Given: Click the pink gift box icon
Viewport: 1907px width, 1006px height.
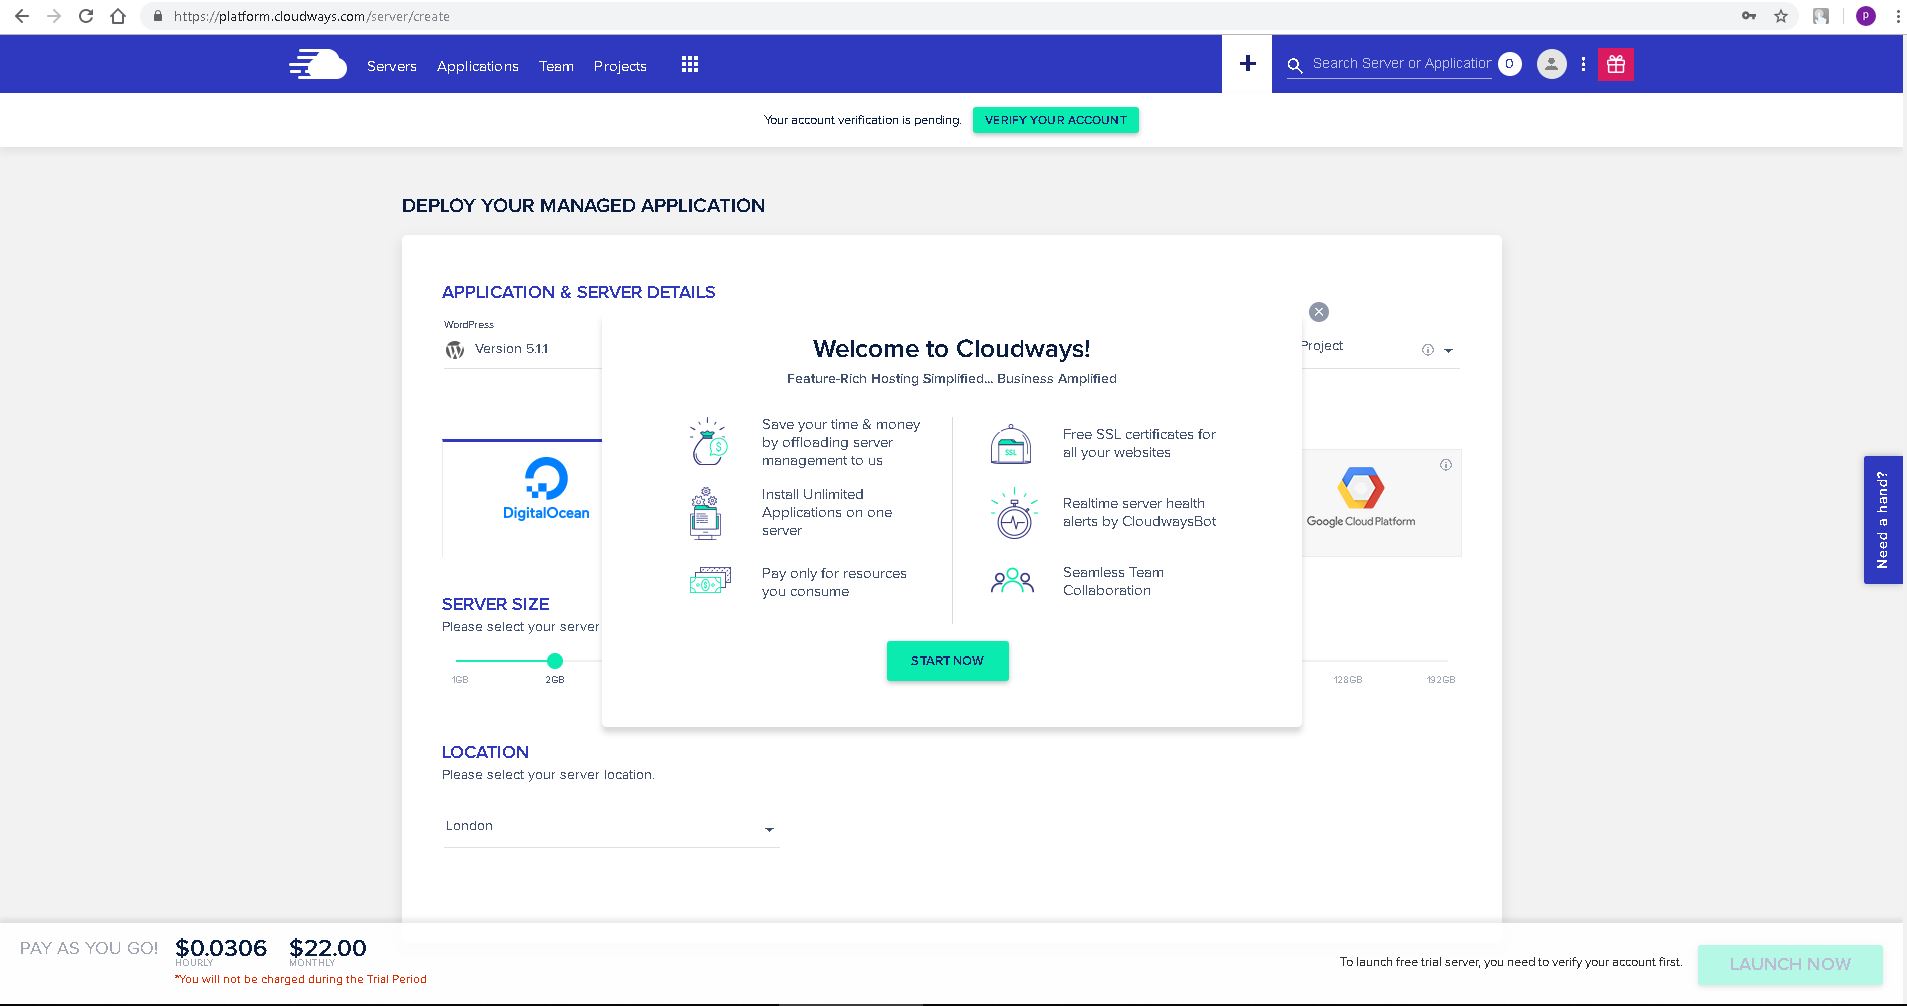Looking at the screenshot, I should click(1616, 64).
